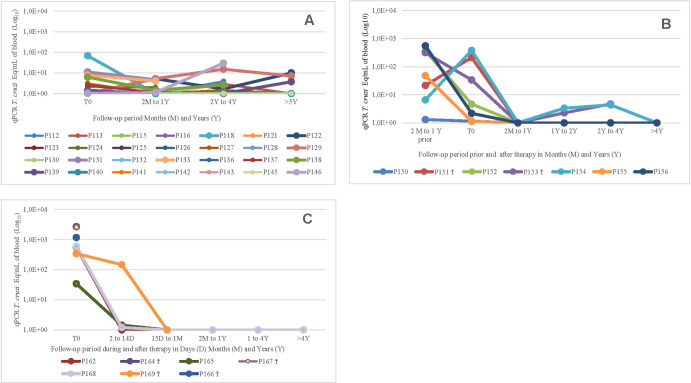Click the P150 legend entry in chart B
Viewport: 691px width, 383px height.
(x=390, y=172)
